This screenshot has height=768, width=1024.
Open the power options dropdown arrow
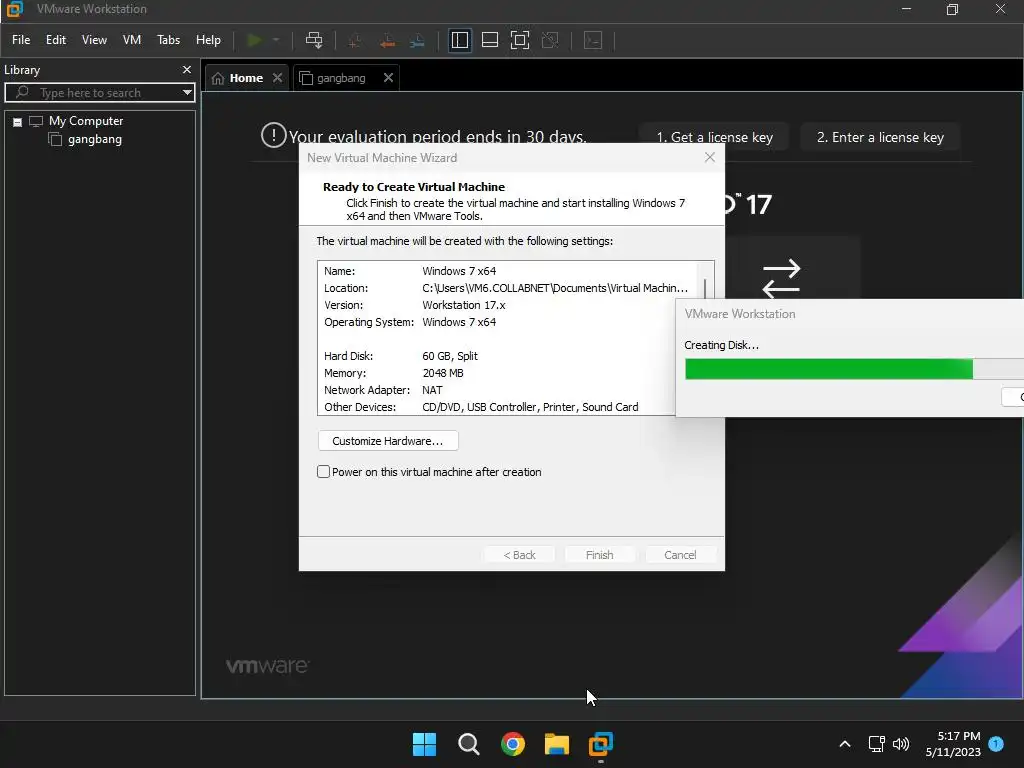(x=276, y=40)
